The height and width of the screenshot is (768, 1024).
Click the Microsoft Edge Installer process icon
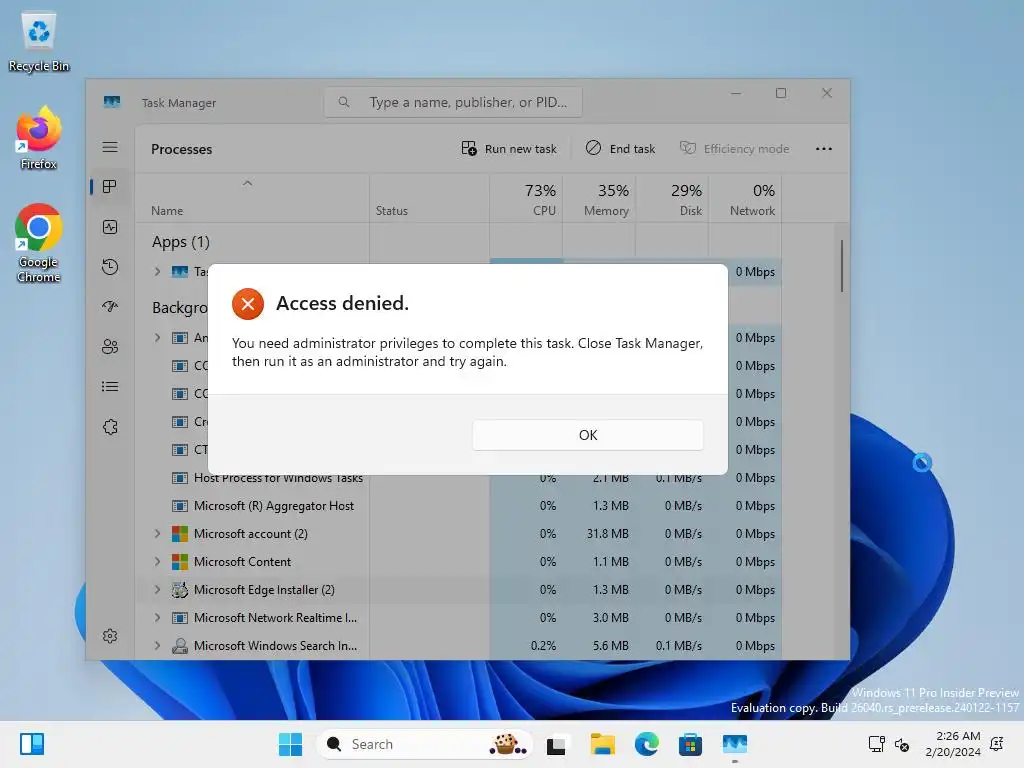pyautogui.click(x=180, y=590)
